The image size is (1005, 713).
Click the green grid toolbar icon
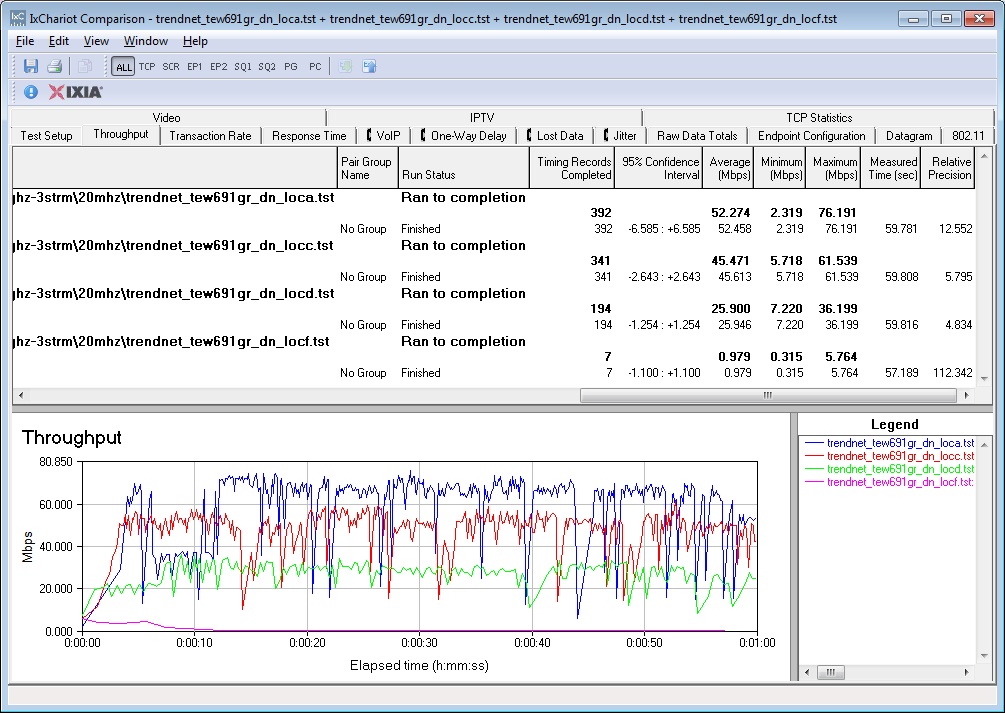tap(345, 66)
